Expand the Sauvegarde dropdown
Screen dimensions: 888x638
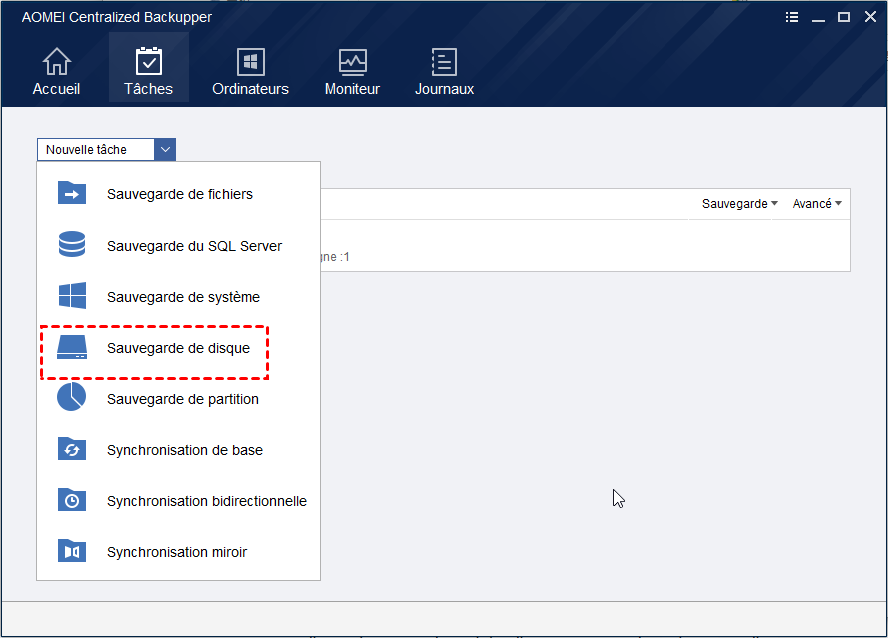(x=740, y=203)
